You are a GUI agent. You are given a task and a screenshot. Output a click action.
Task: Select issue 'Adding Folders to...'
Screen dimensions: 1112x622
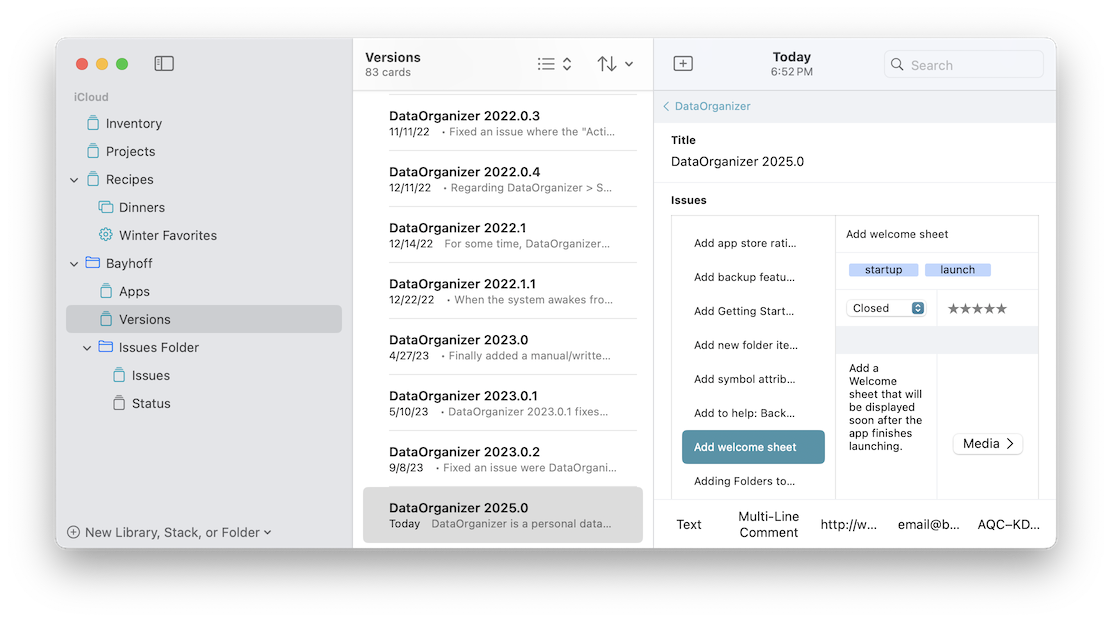(753, 481)
